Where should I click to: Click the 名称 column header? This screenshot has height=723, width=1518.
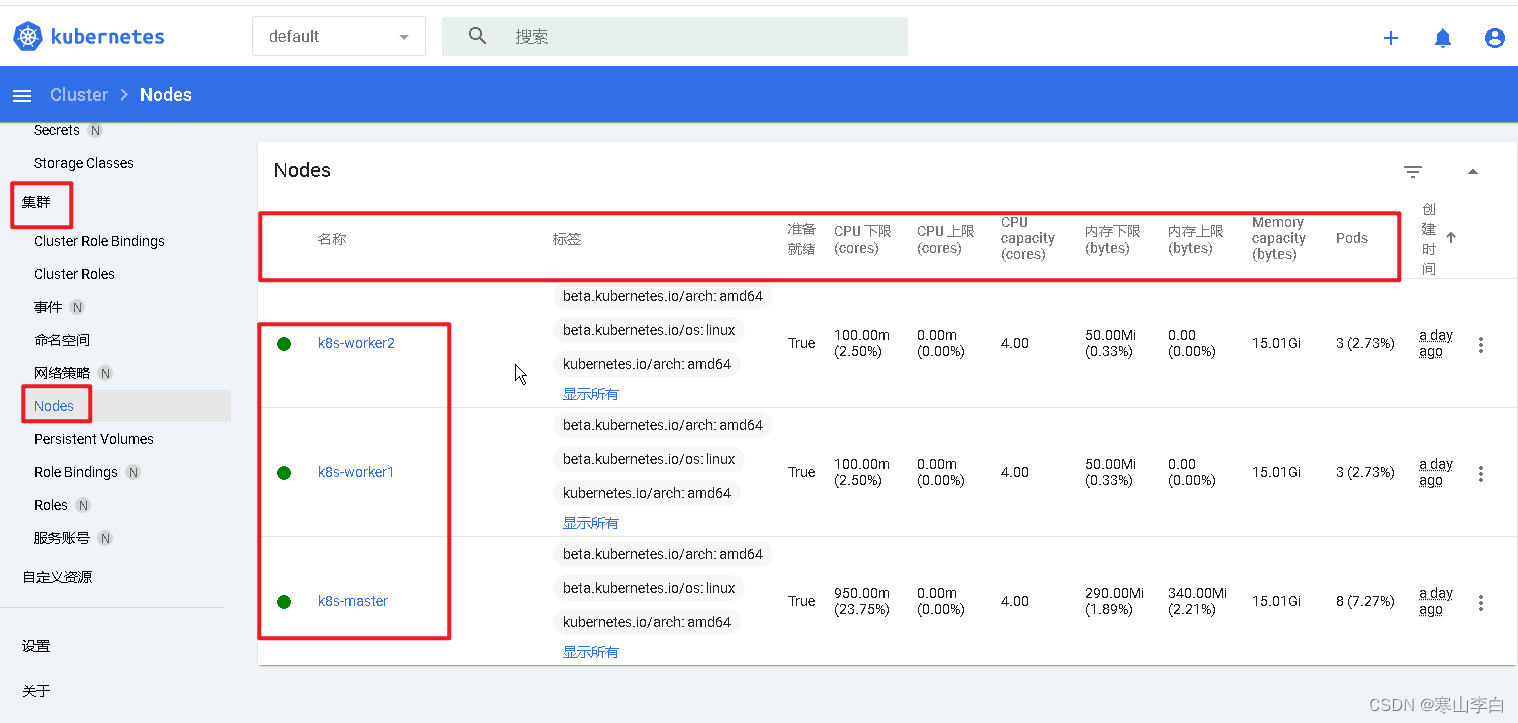click(332, 239)
